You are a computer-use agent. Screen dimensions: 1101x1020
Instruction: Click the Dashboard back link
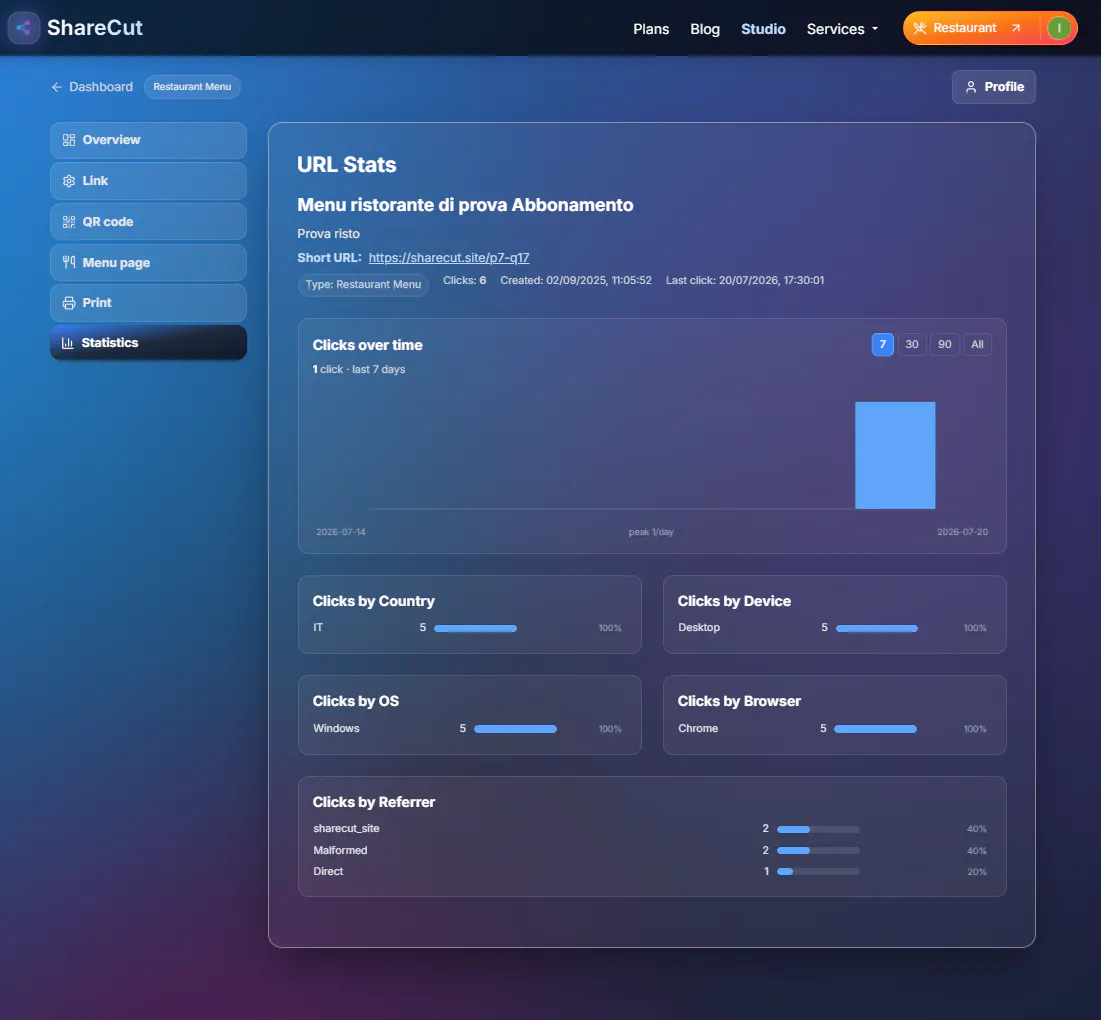point(92,87)
